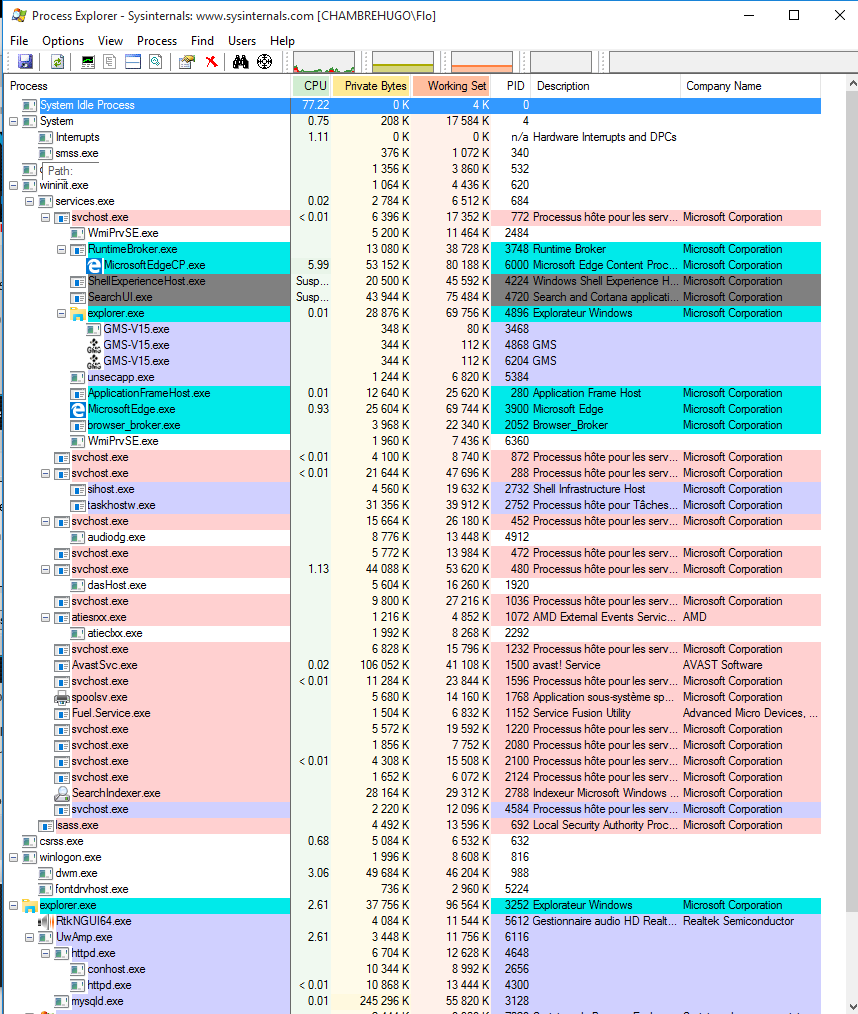Click the MicrosoftEdgeCP.exe Edge icon

[x=94, y=265]
